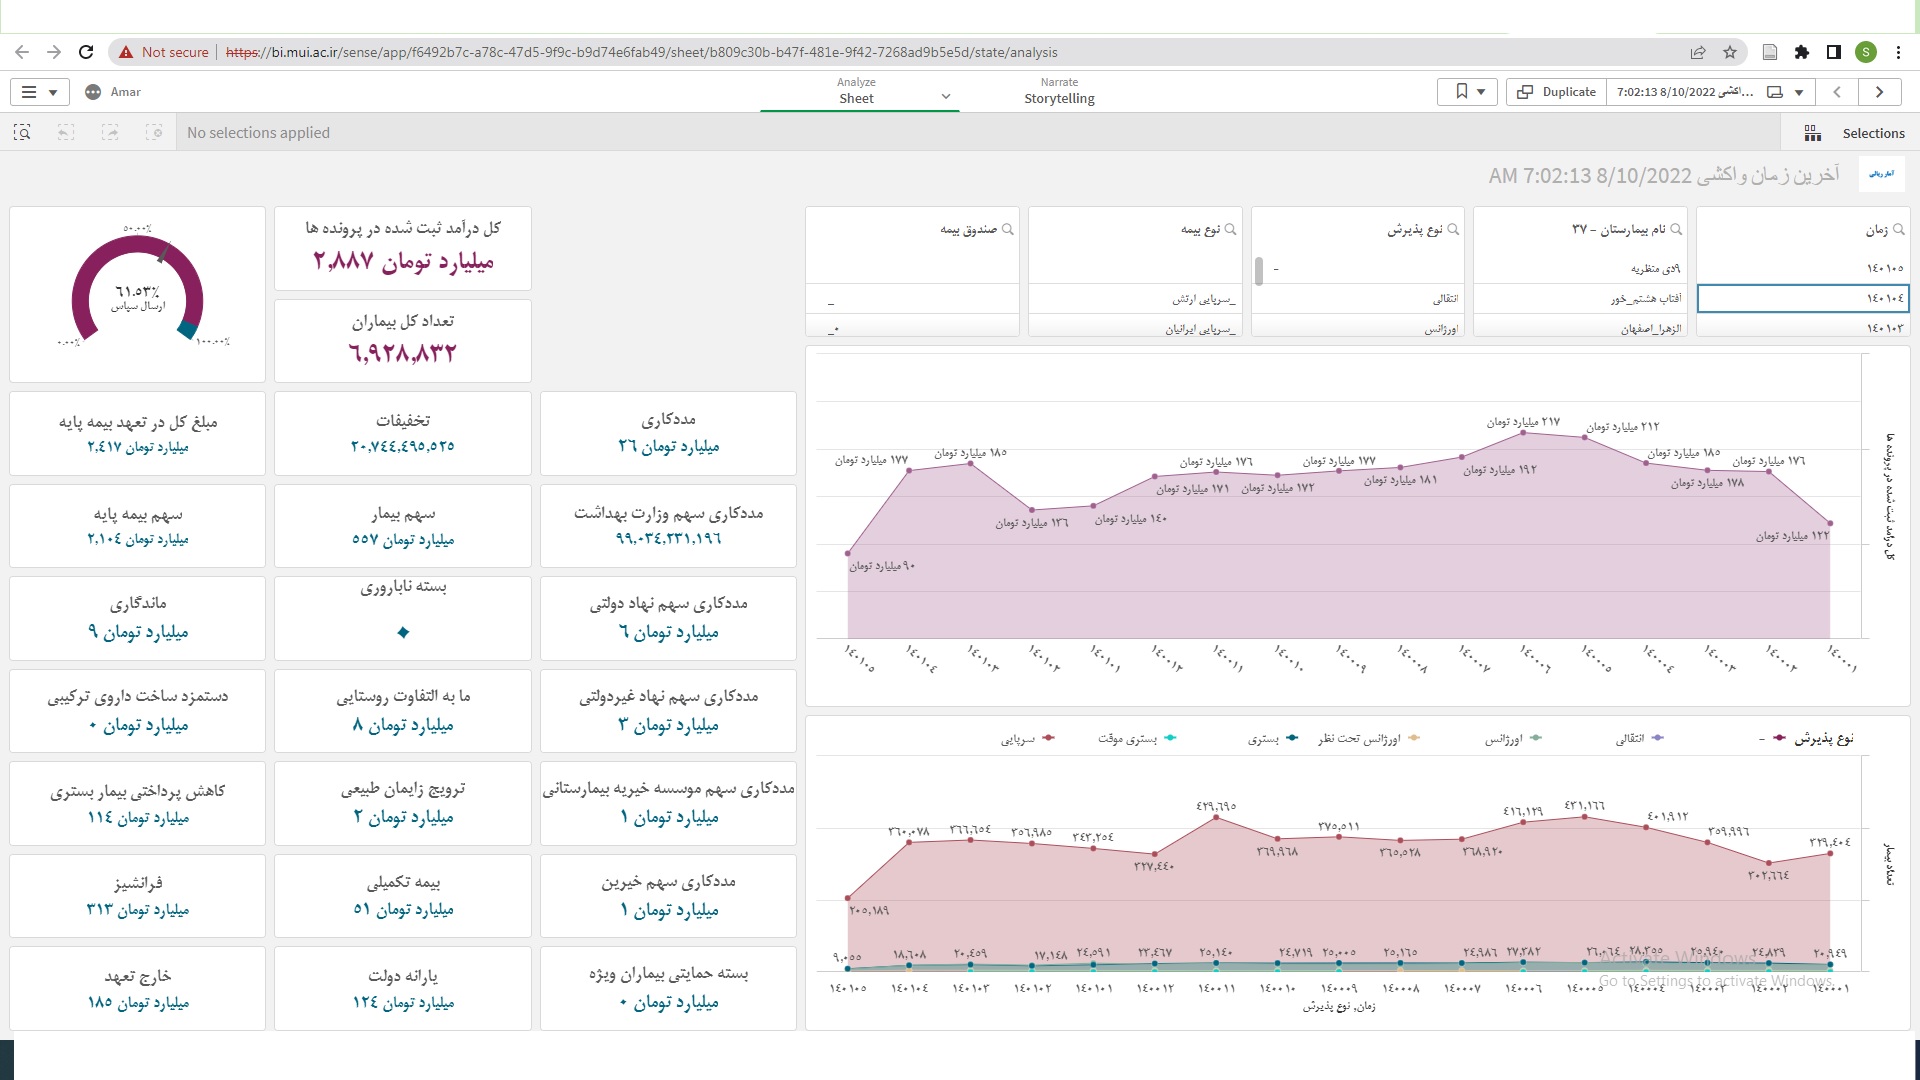Search in the نوع پذیرش filter
Image resolution: width=1920 pixels, height=1080 pixels.
1453,230
